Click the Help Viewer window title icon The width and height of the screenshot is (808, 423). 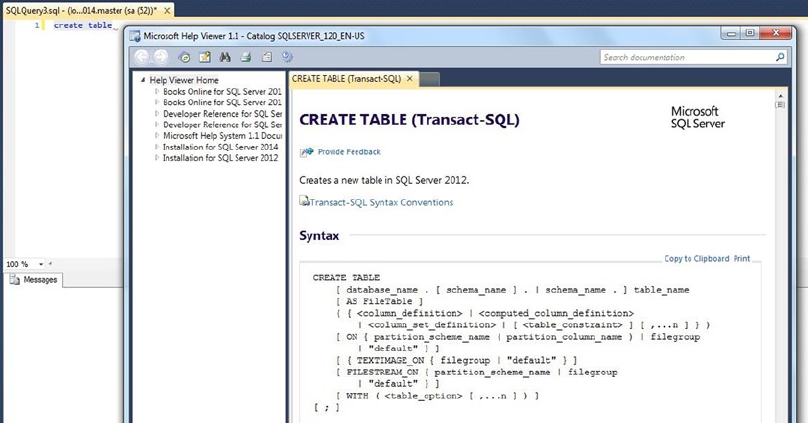pyautogui.click(x=135, y=36)
